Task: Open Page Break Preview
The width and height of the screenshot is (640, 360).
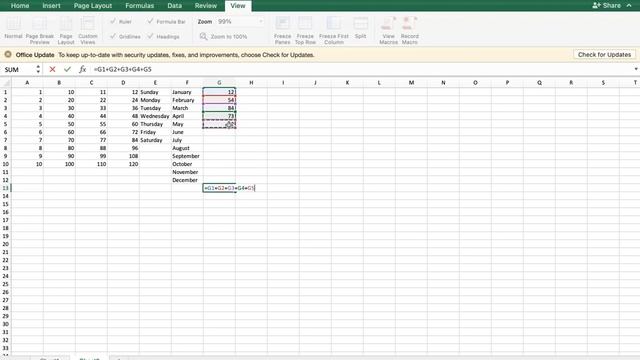Action: click(x=40, y=30)
